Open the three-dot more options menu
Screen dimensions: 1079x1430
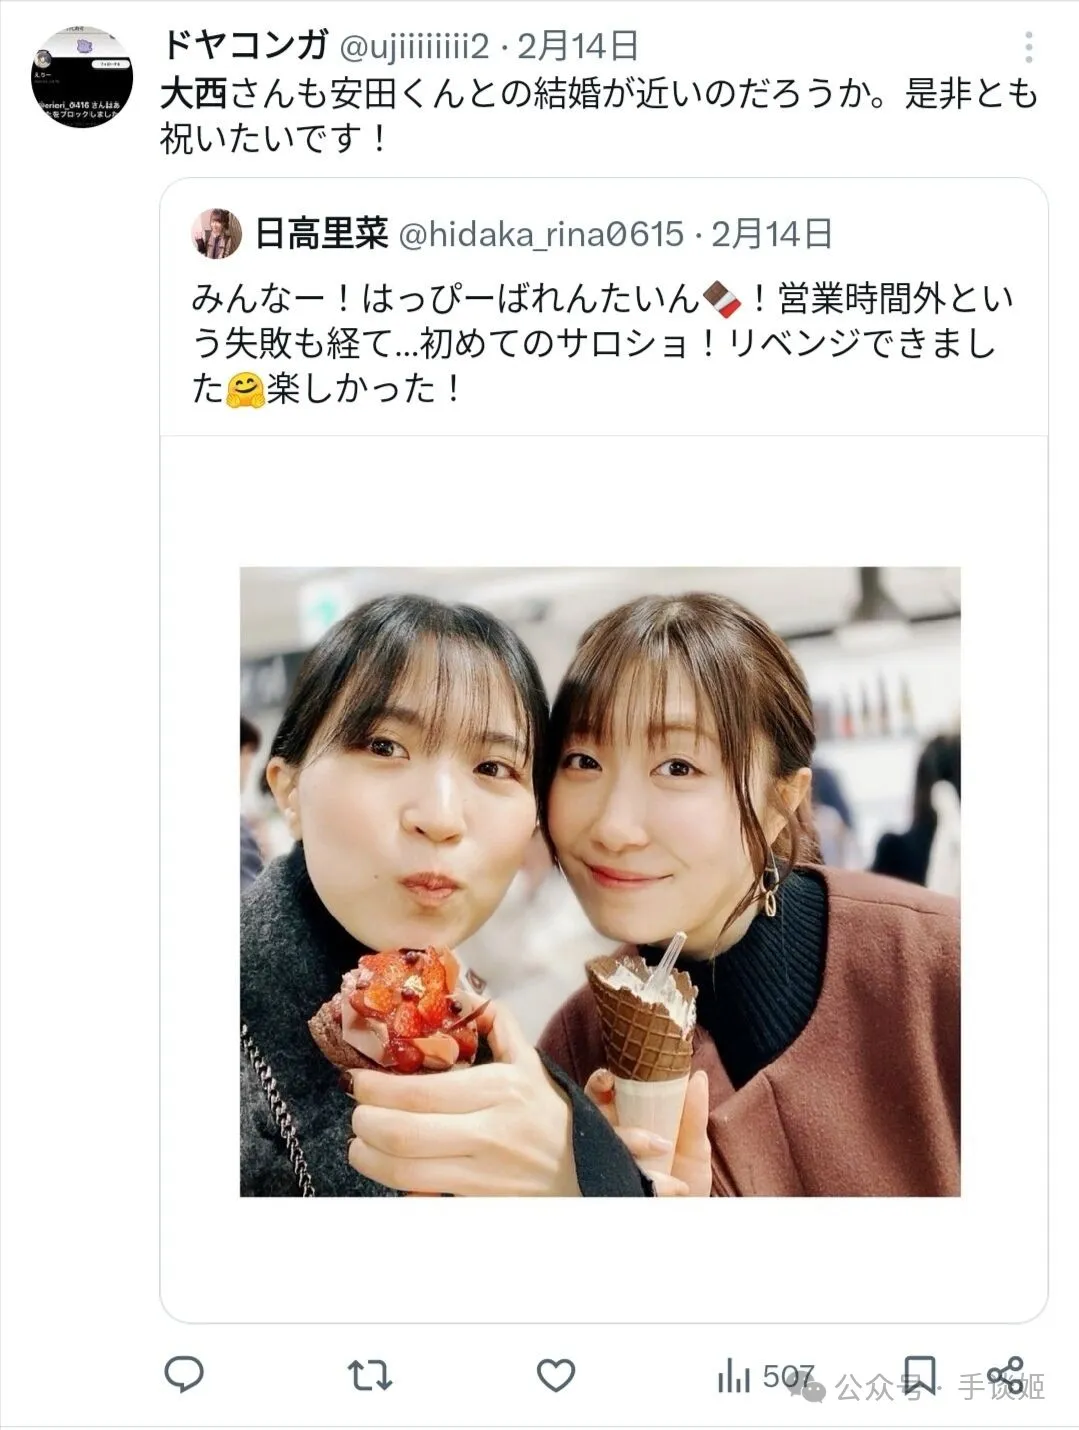[x=1029, y=47]
